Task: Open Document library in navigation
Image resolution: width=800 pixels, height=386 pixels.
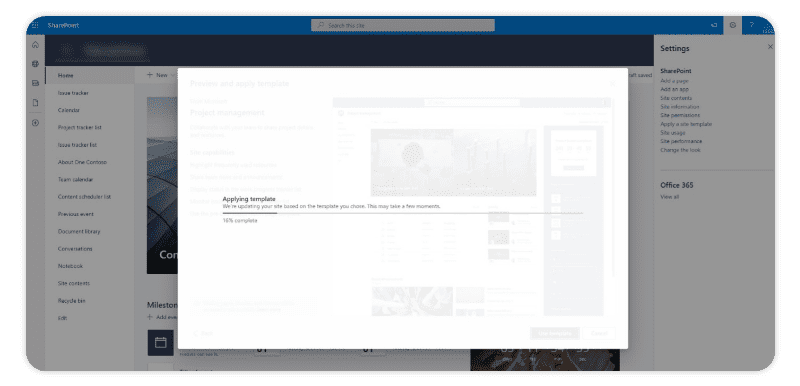Action: [79, 231]
